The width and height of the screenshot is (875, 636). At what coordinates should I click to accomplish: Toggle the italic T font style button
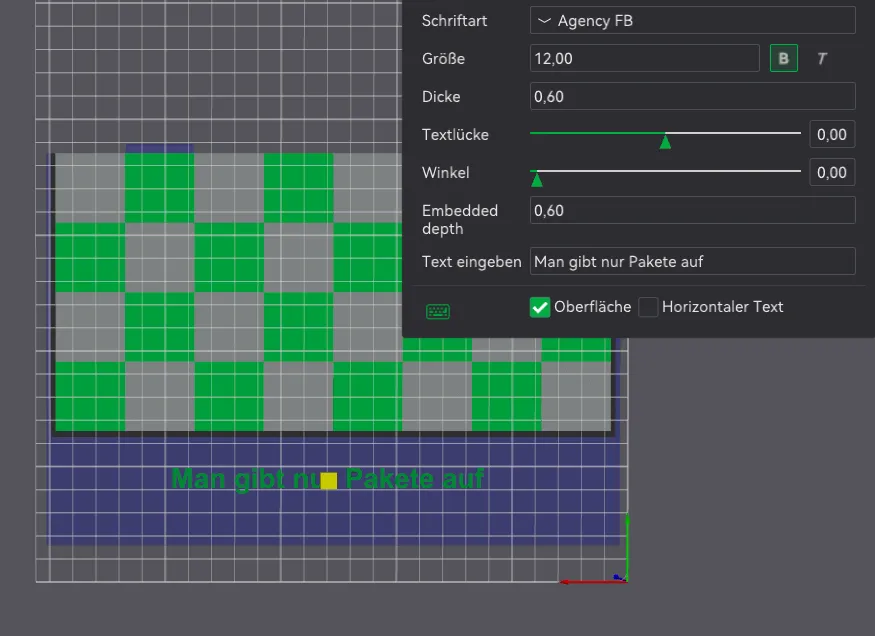[821, 59]
